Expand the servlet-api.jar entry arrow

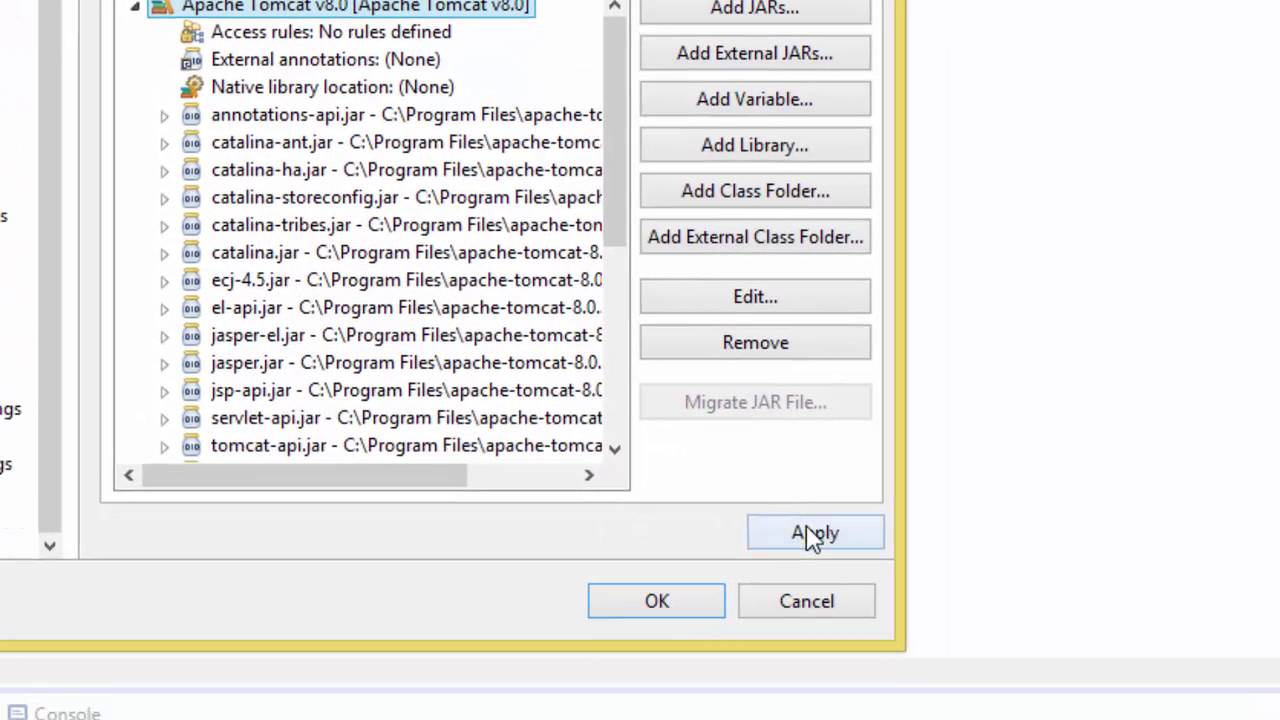164,419
